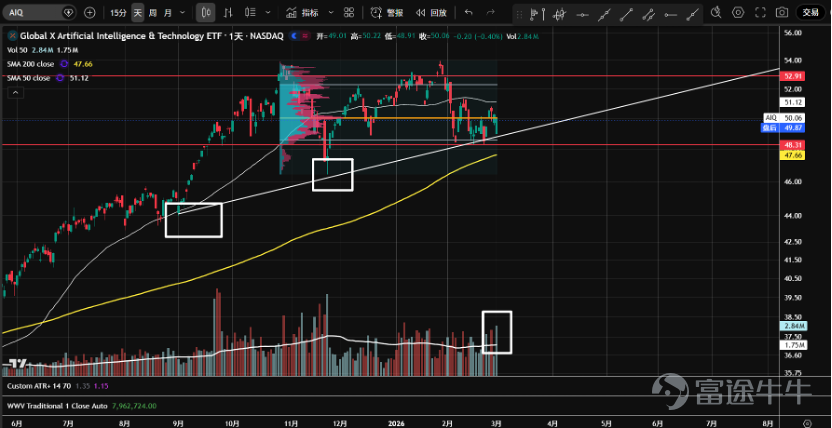Click the compare/add symbol plus icon
This screenshot has width=832, height=428.
[90, 12]
